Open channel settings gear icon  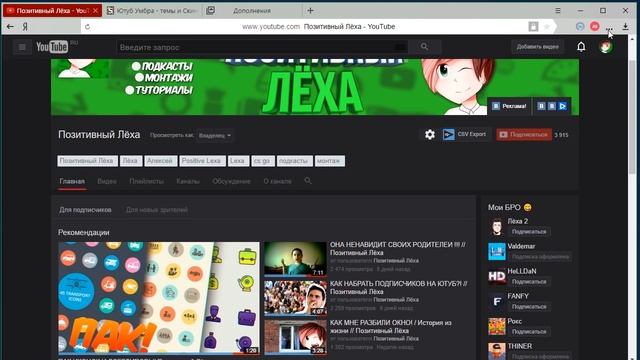429,134
